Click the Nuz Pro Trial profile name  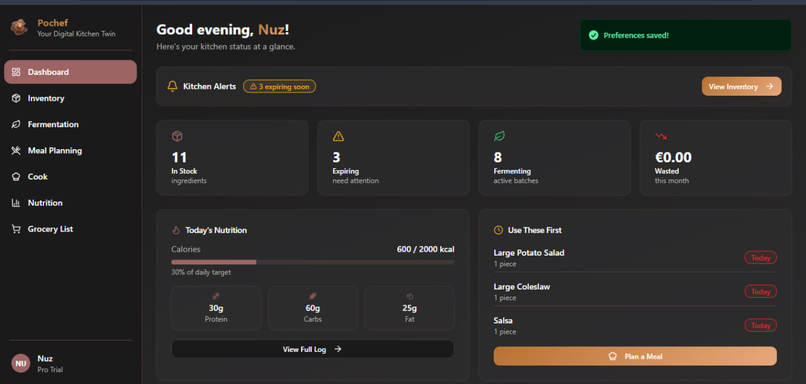coord(50,363)
